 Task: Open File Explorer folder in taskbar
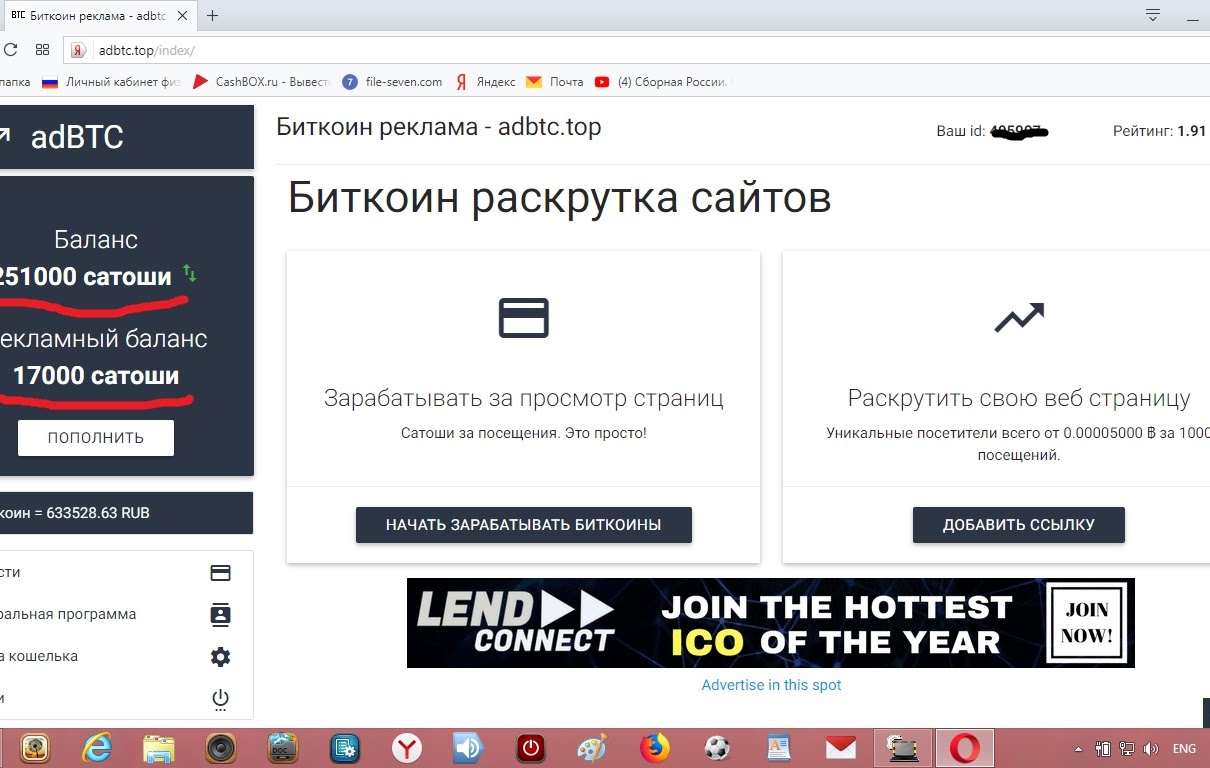(158, 748)
